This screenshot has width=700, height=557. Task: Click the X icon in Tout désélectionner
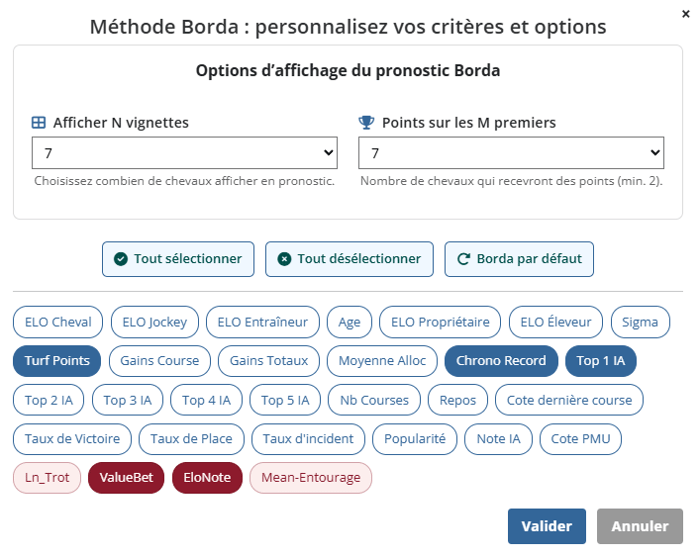coord(284,259)
